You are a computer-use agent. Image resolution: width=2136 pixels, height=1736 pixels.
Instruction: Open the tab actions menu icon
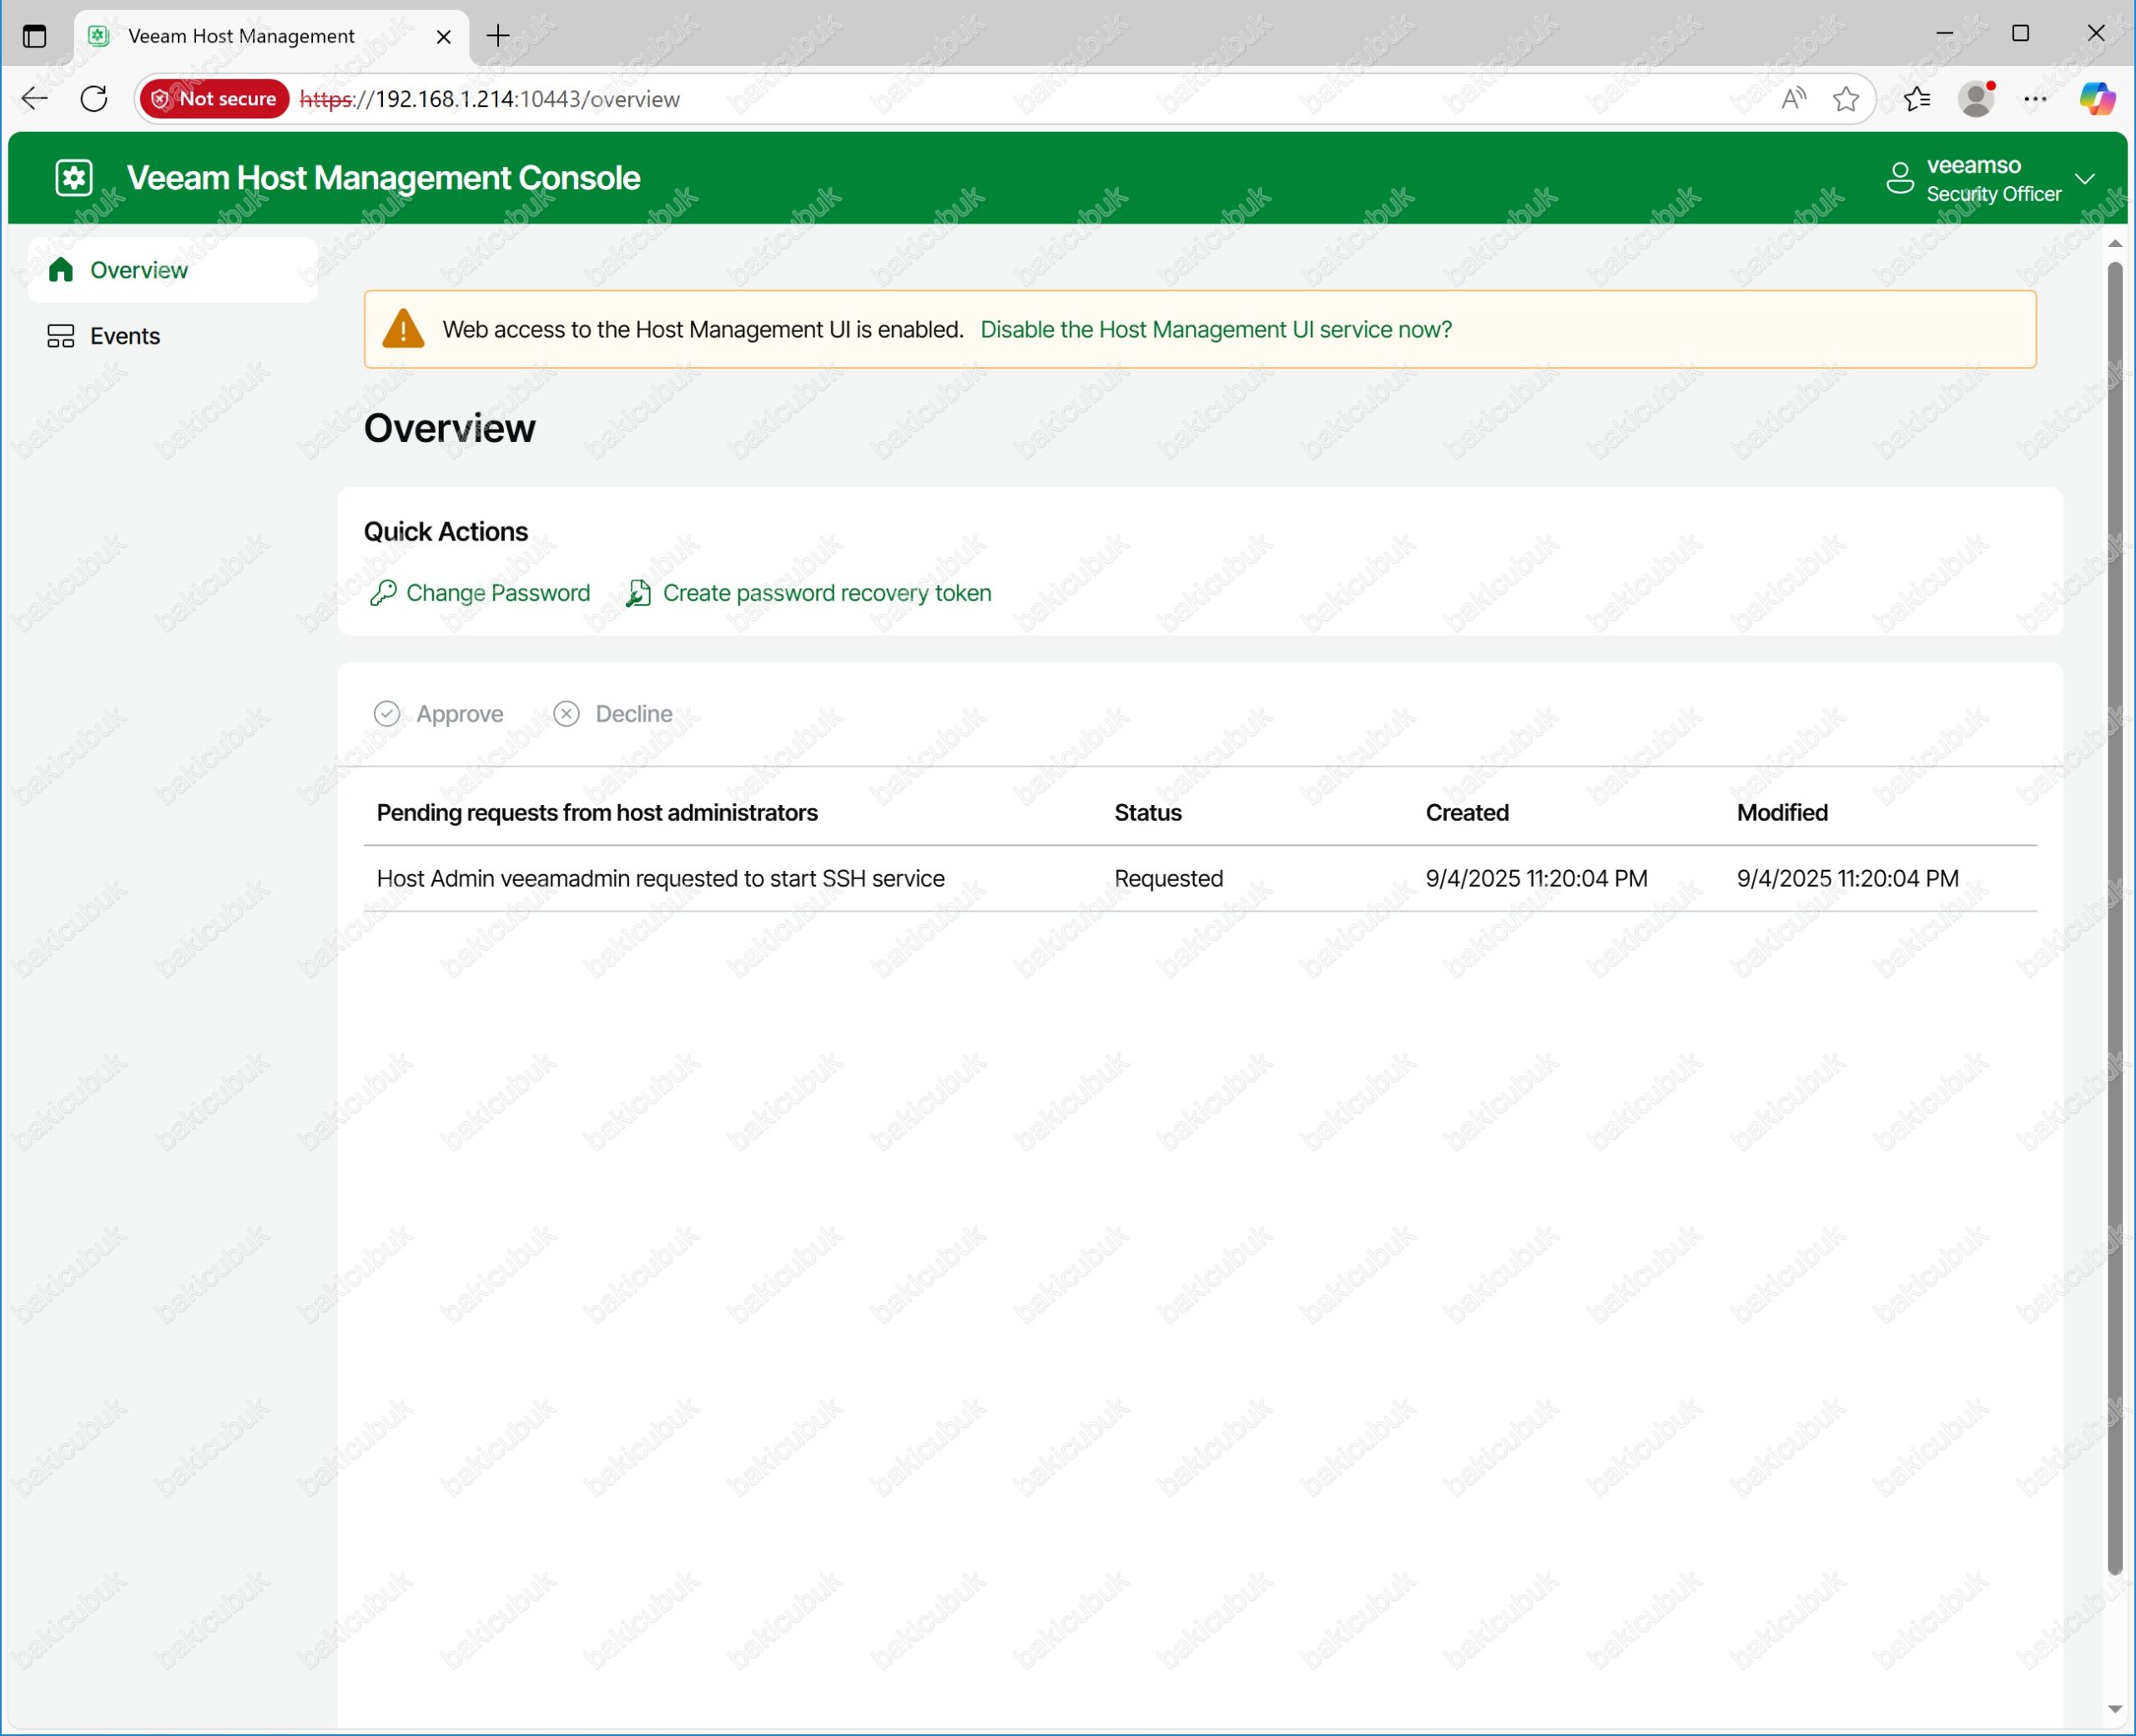[x=35, y=36]
